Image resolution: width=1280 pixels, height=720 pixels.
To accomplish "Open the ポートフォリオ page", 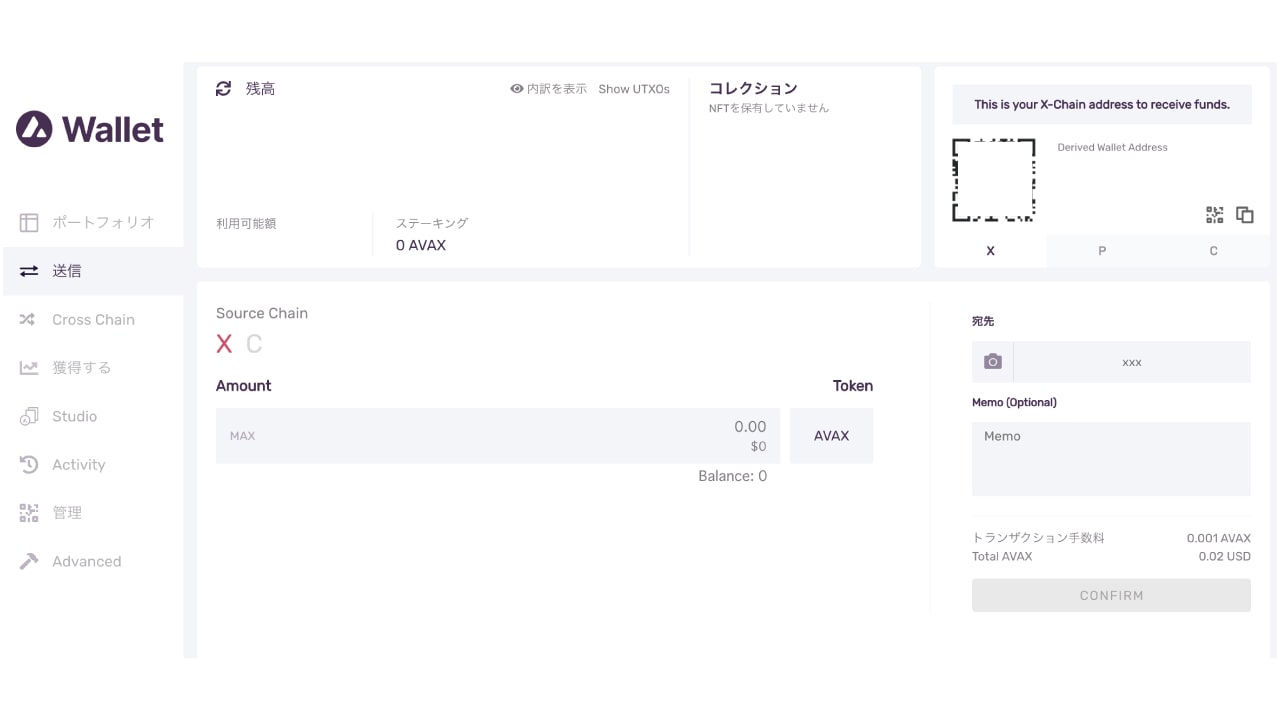I will [93, 222].
